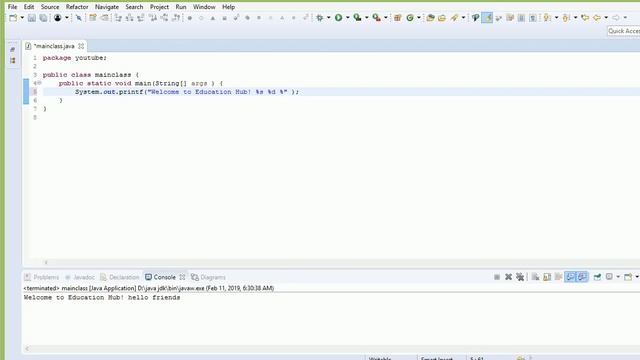The width and height of the screenshot is (640, 360).
Task: Click the Last Edit Location icon
Action: tap(585, 18)
